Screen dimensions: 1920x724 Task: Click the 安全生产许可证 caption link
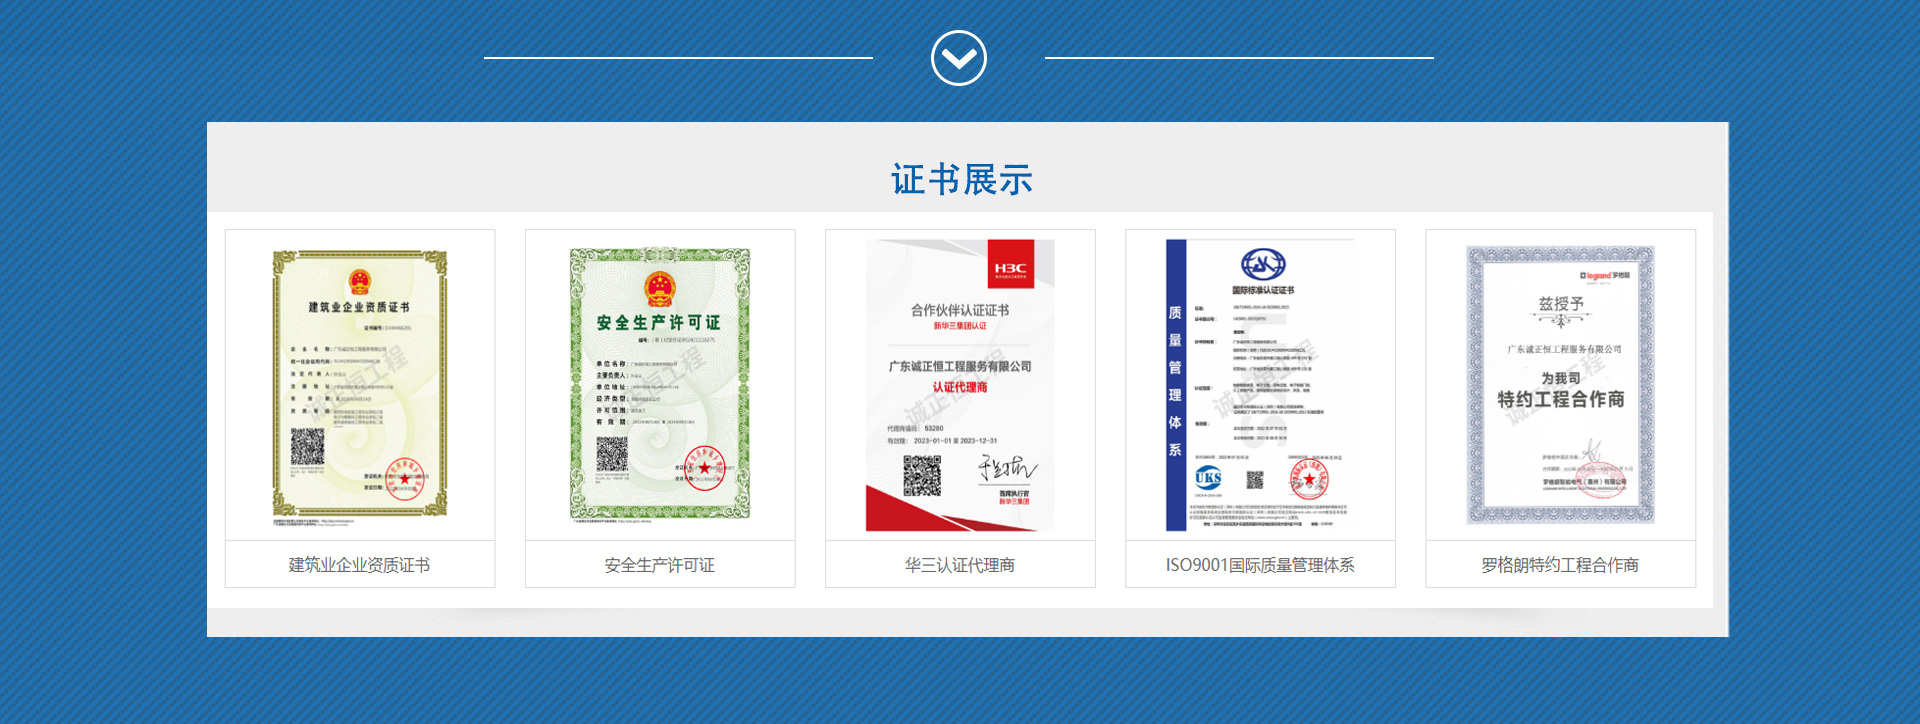click(660, 565)
